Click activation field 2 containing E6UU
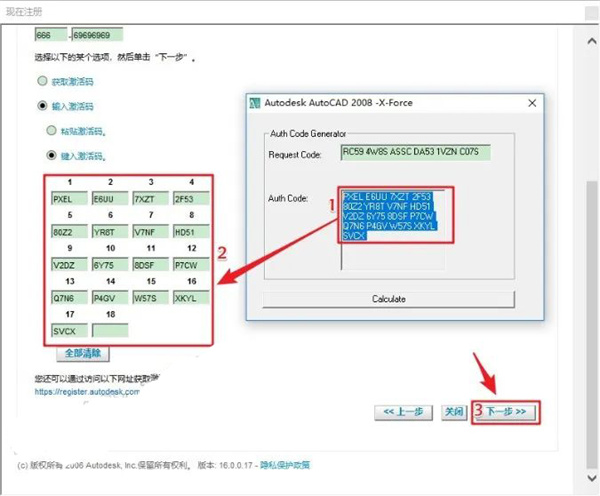Screen dimensions: 600x496 pos(110,199)
